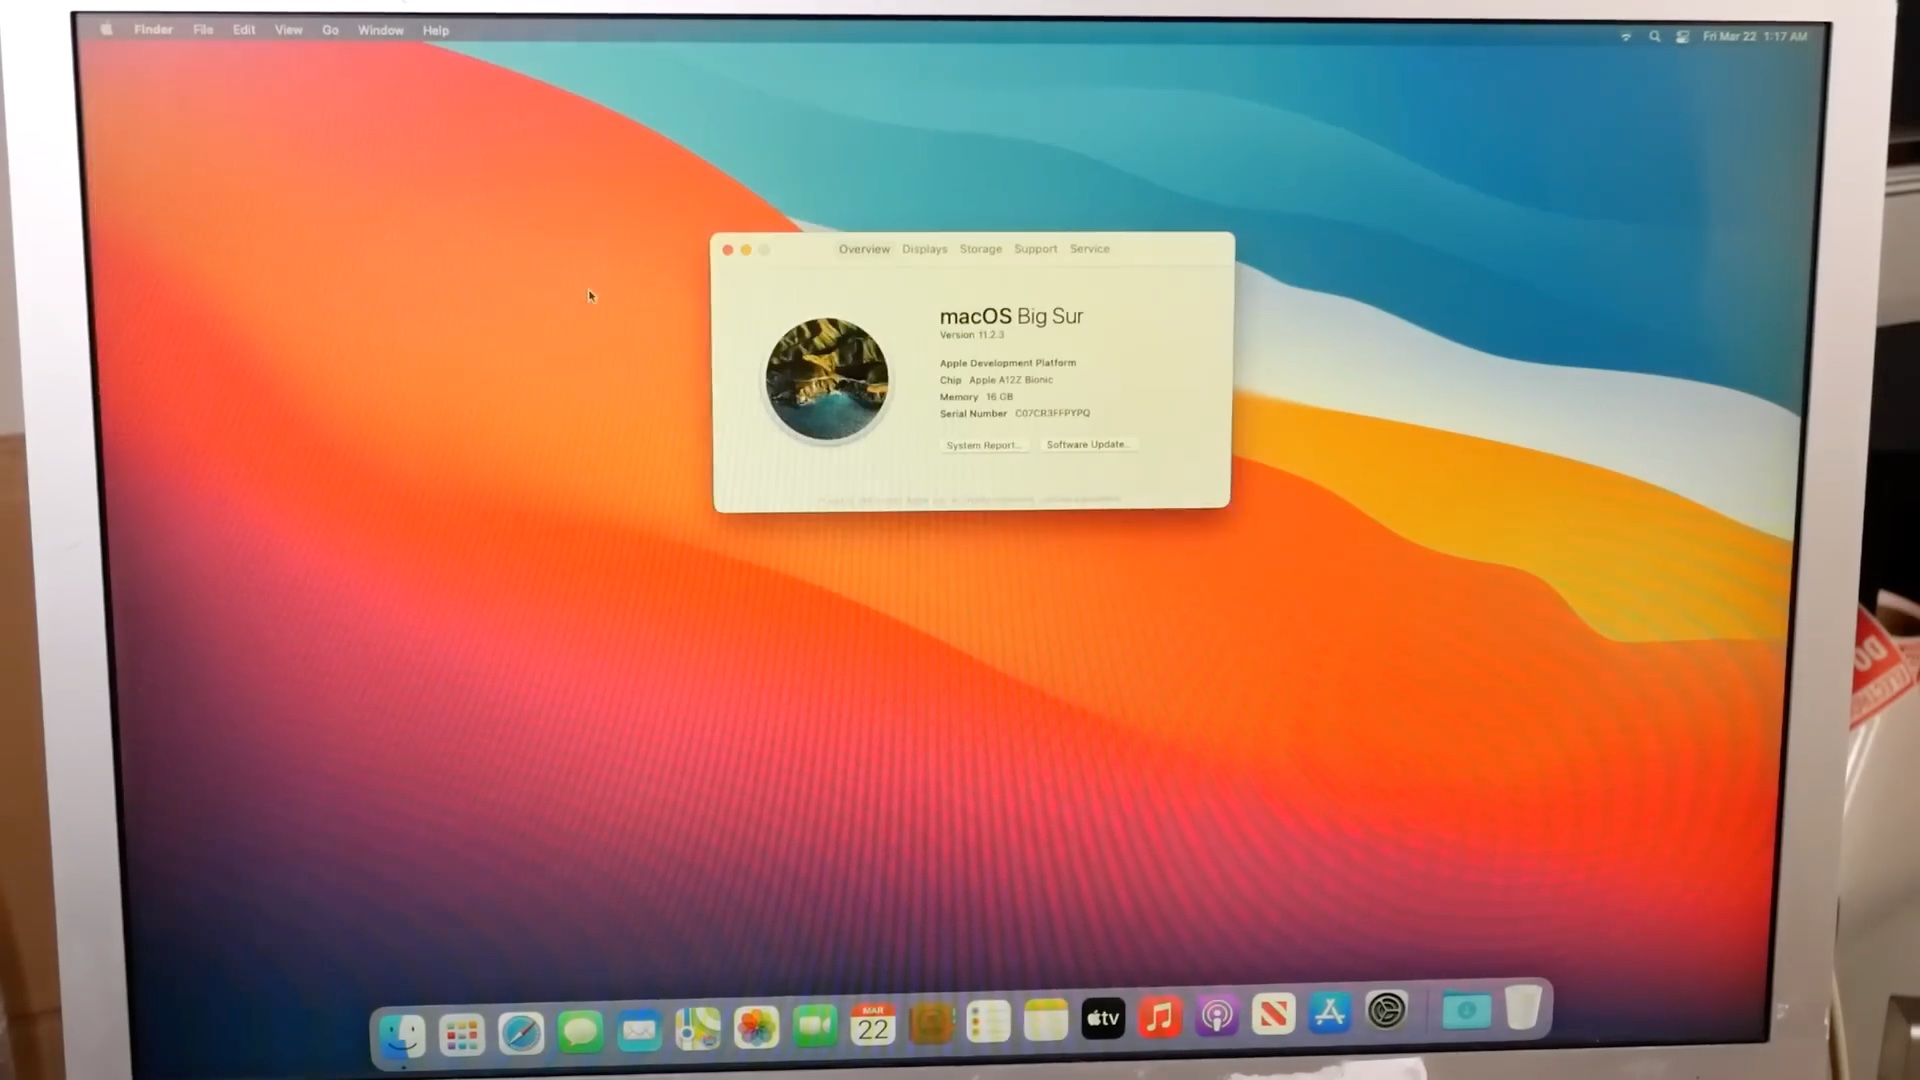Close the About This Mac window
The height and width of the screenshot is (1080, 1920).
(x=728, y=250)
